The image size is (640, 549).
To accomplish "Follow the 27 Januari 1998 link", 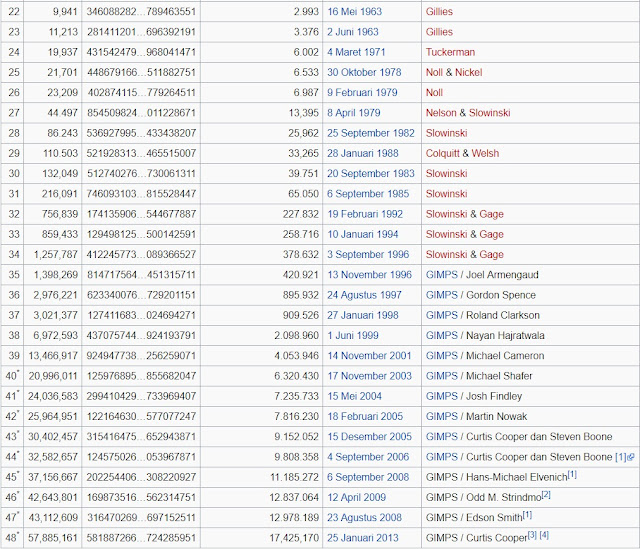I will 362,316.
